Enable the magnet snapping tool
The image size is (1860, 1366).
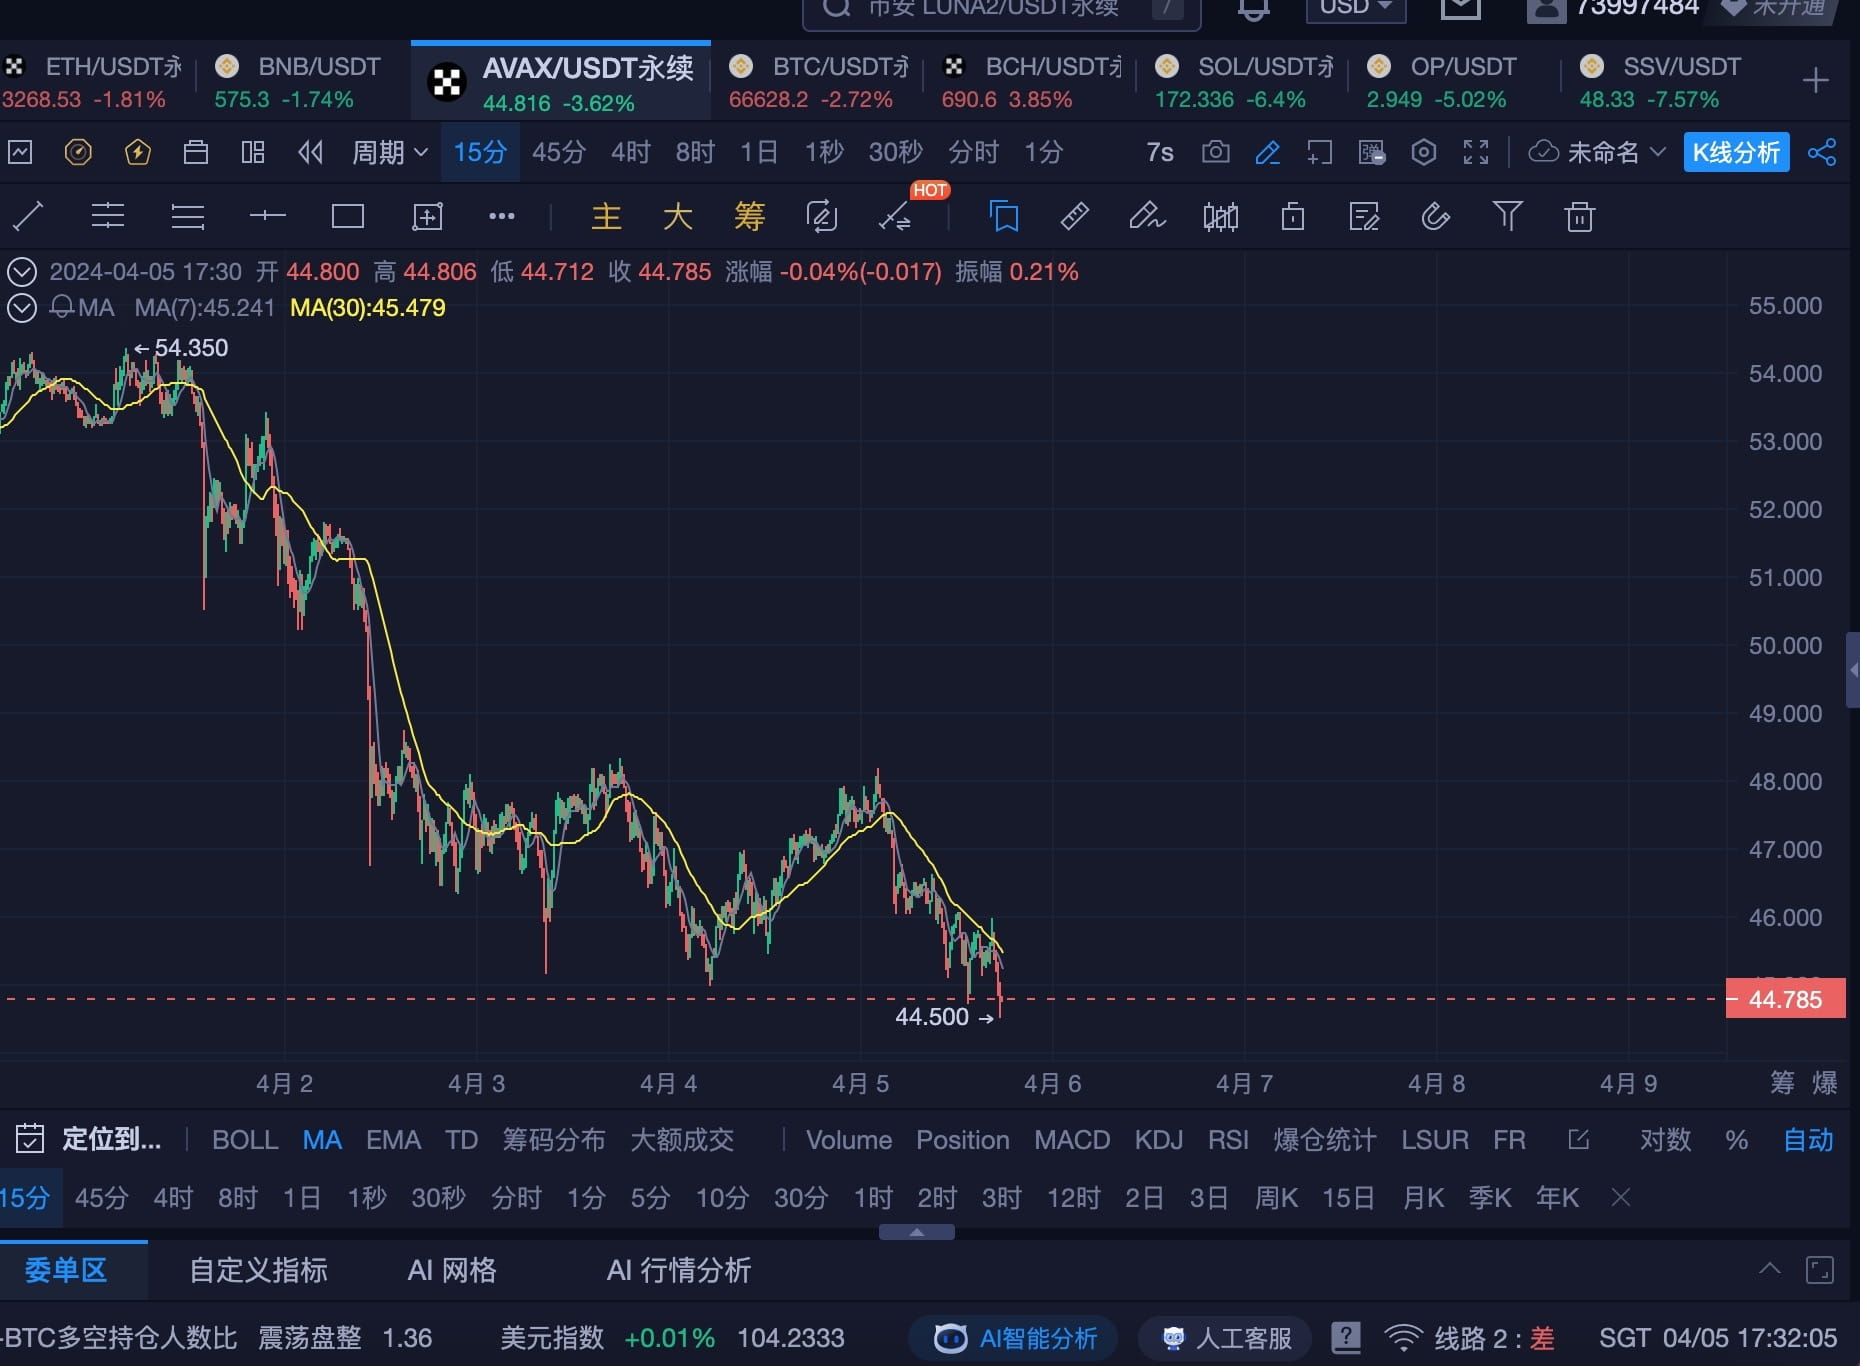tap(1435, 216)
